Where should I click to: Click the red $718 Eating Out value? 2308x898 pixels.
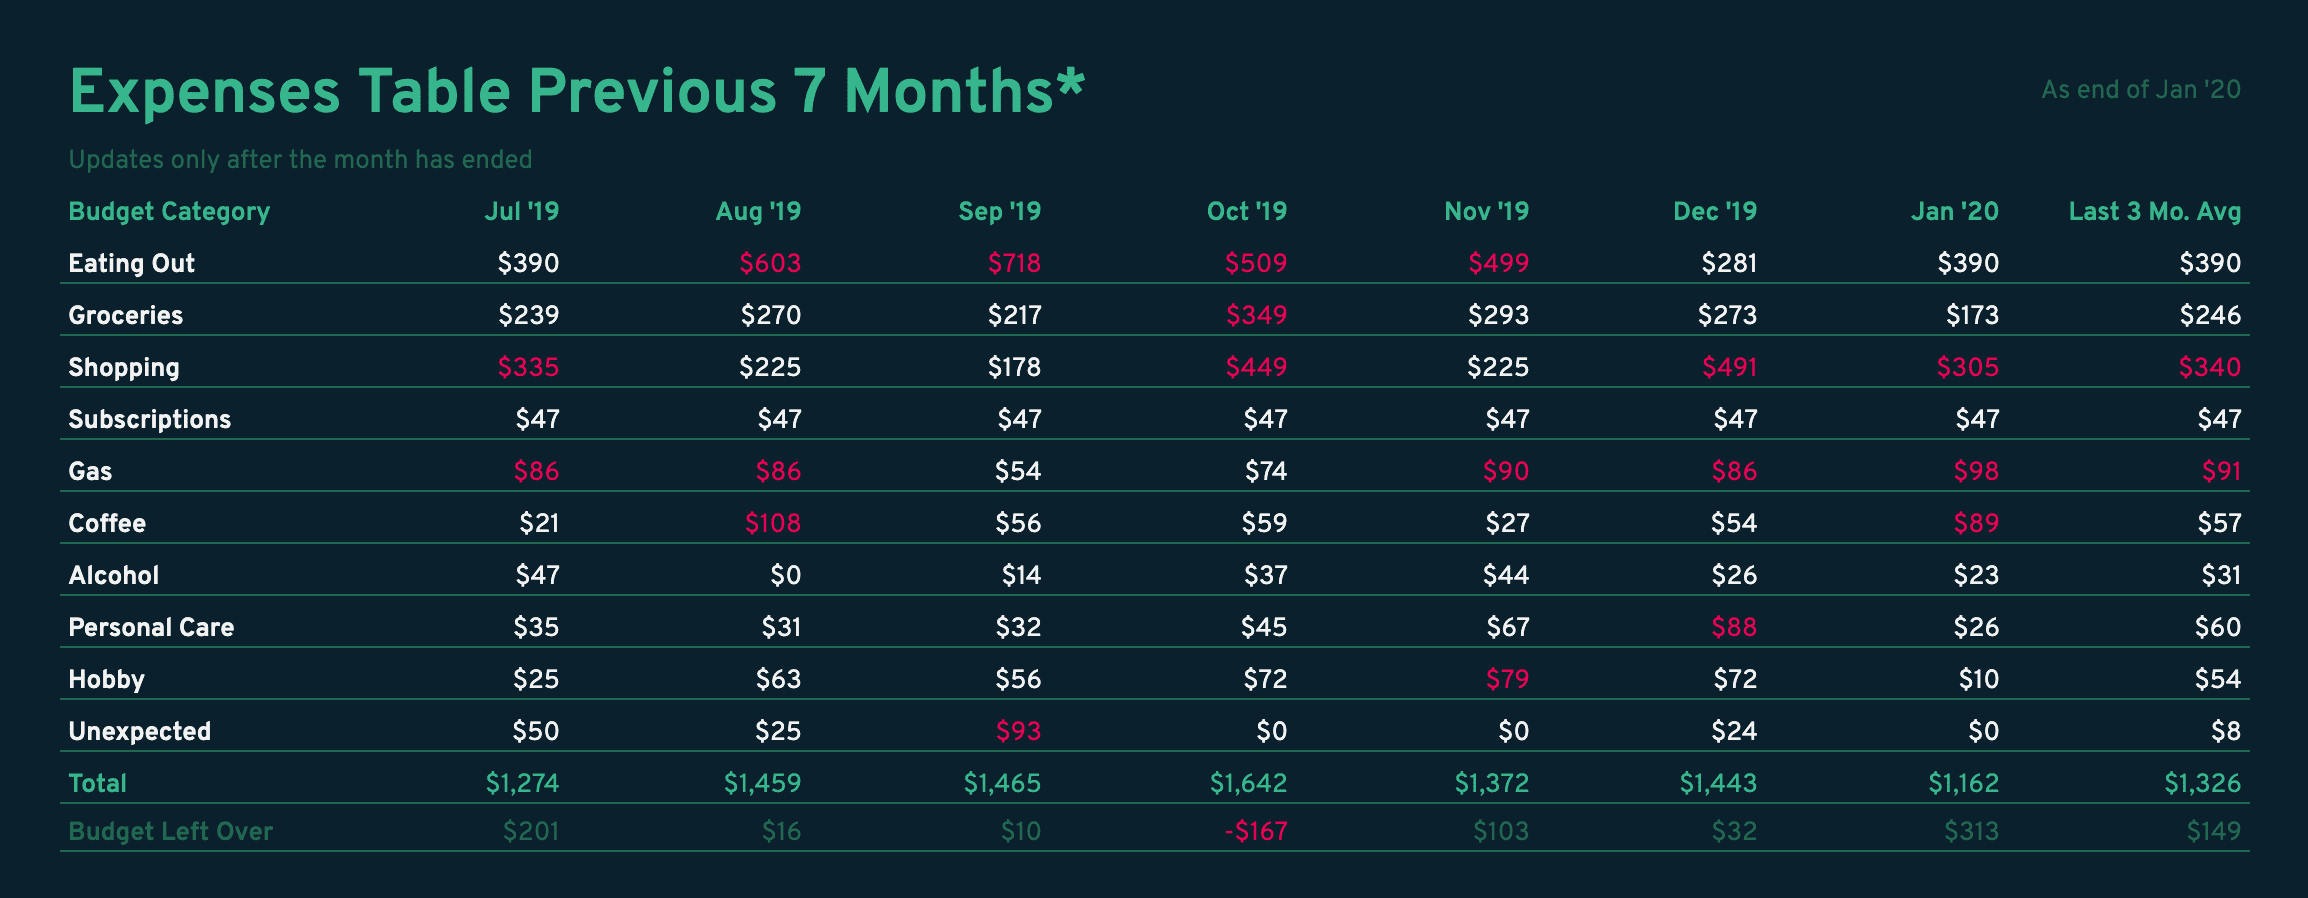click(x=1014, y=264)
